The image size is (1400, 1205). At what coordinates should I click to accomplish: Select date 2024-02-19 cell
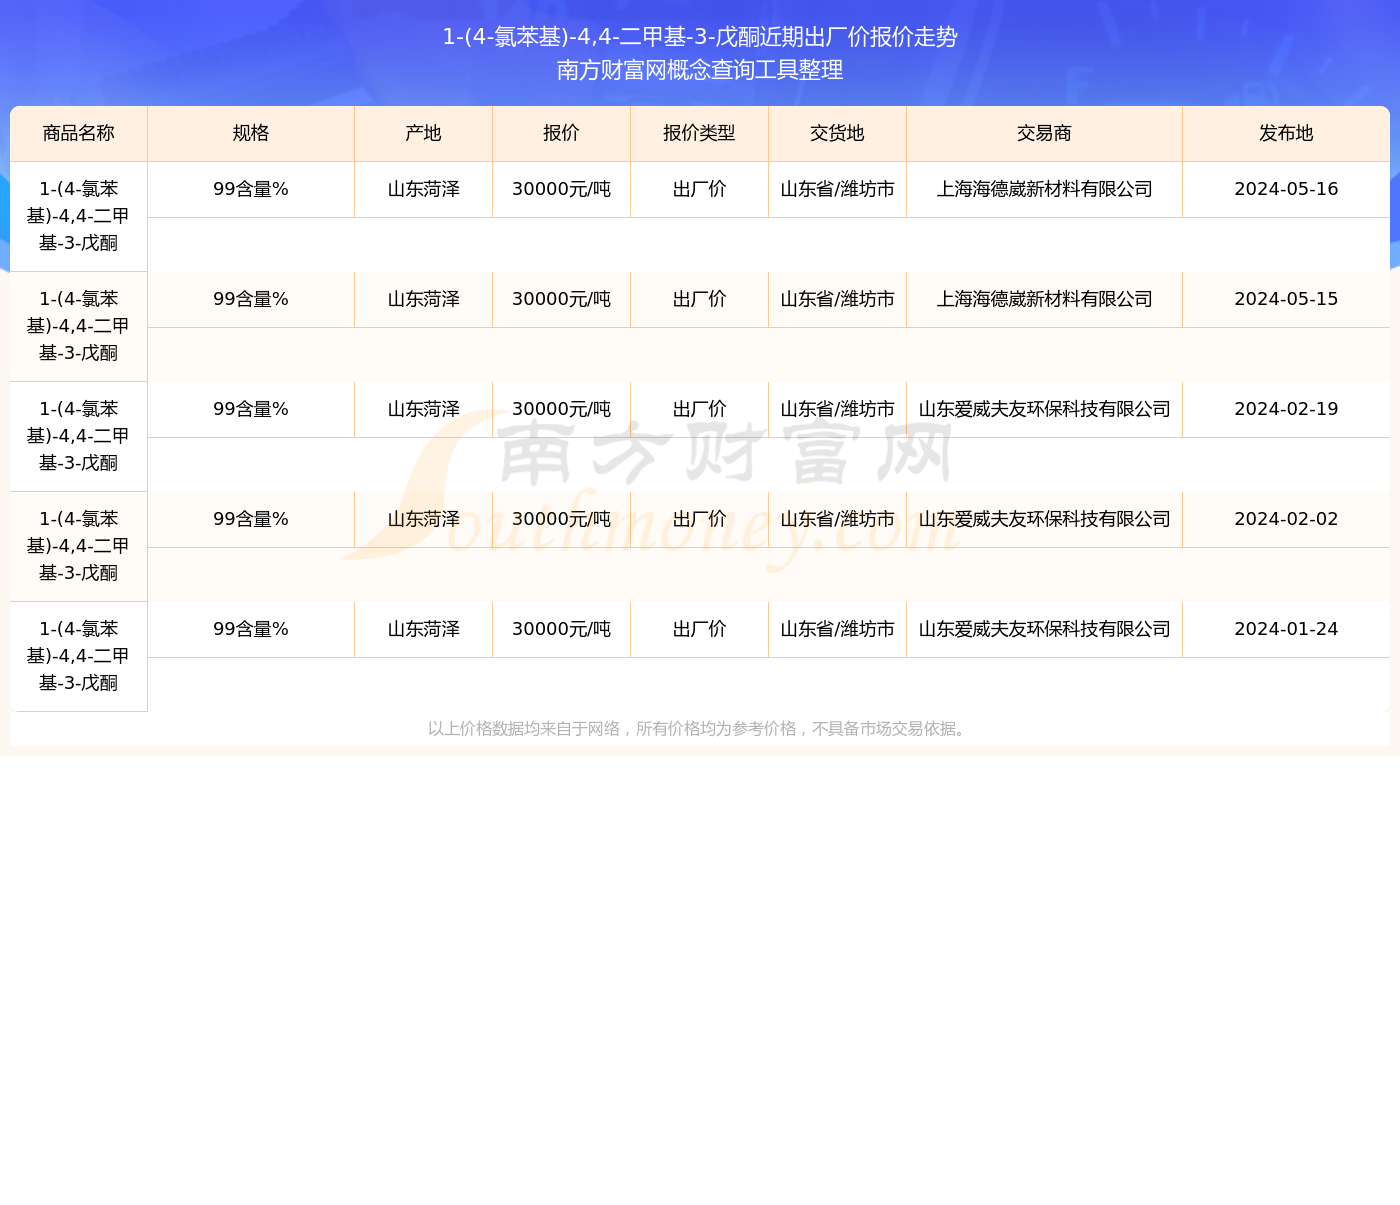[1286, 409]
